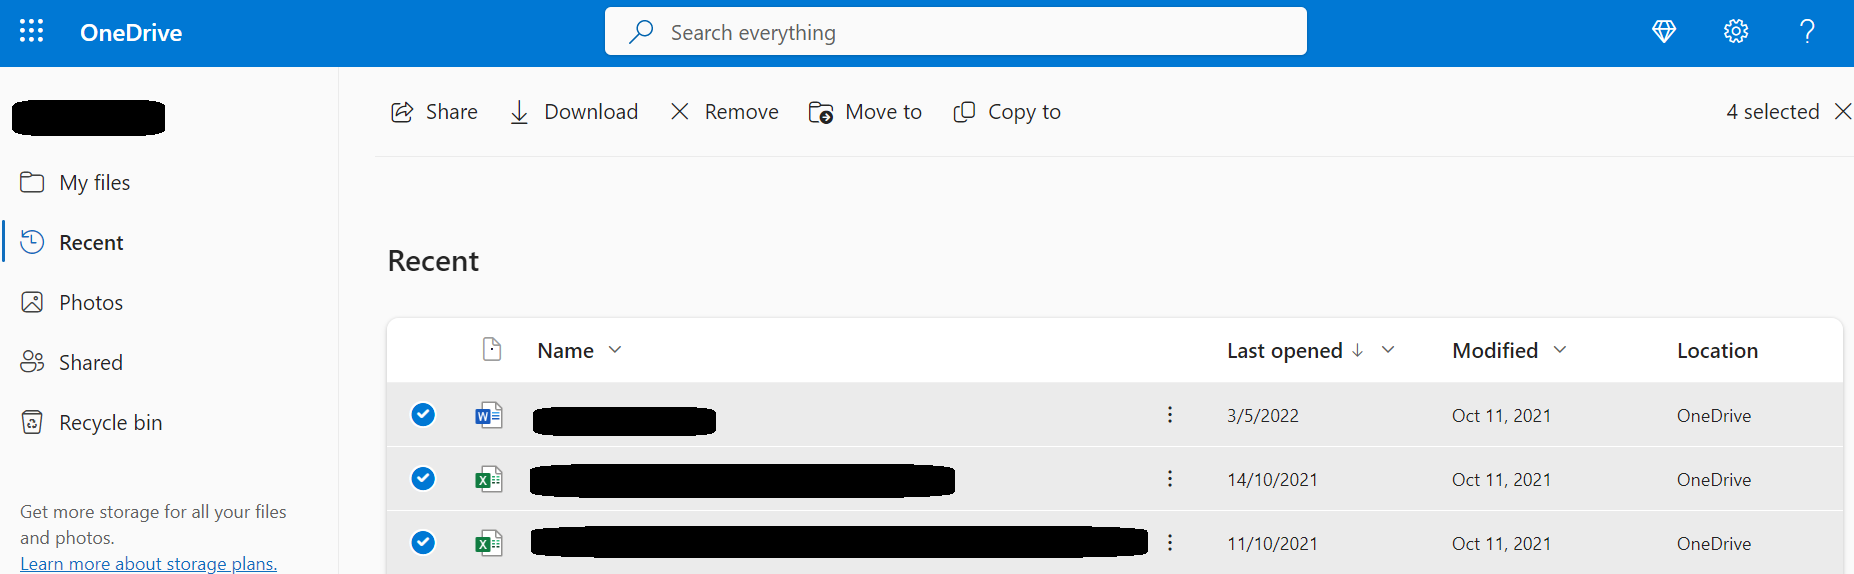Open the Premium diamond icon

tap(1664, 31)
